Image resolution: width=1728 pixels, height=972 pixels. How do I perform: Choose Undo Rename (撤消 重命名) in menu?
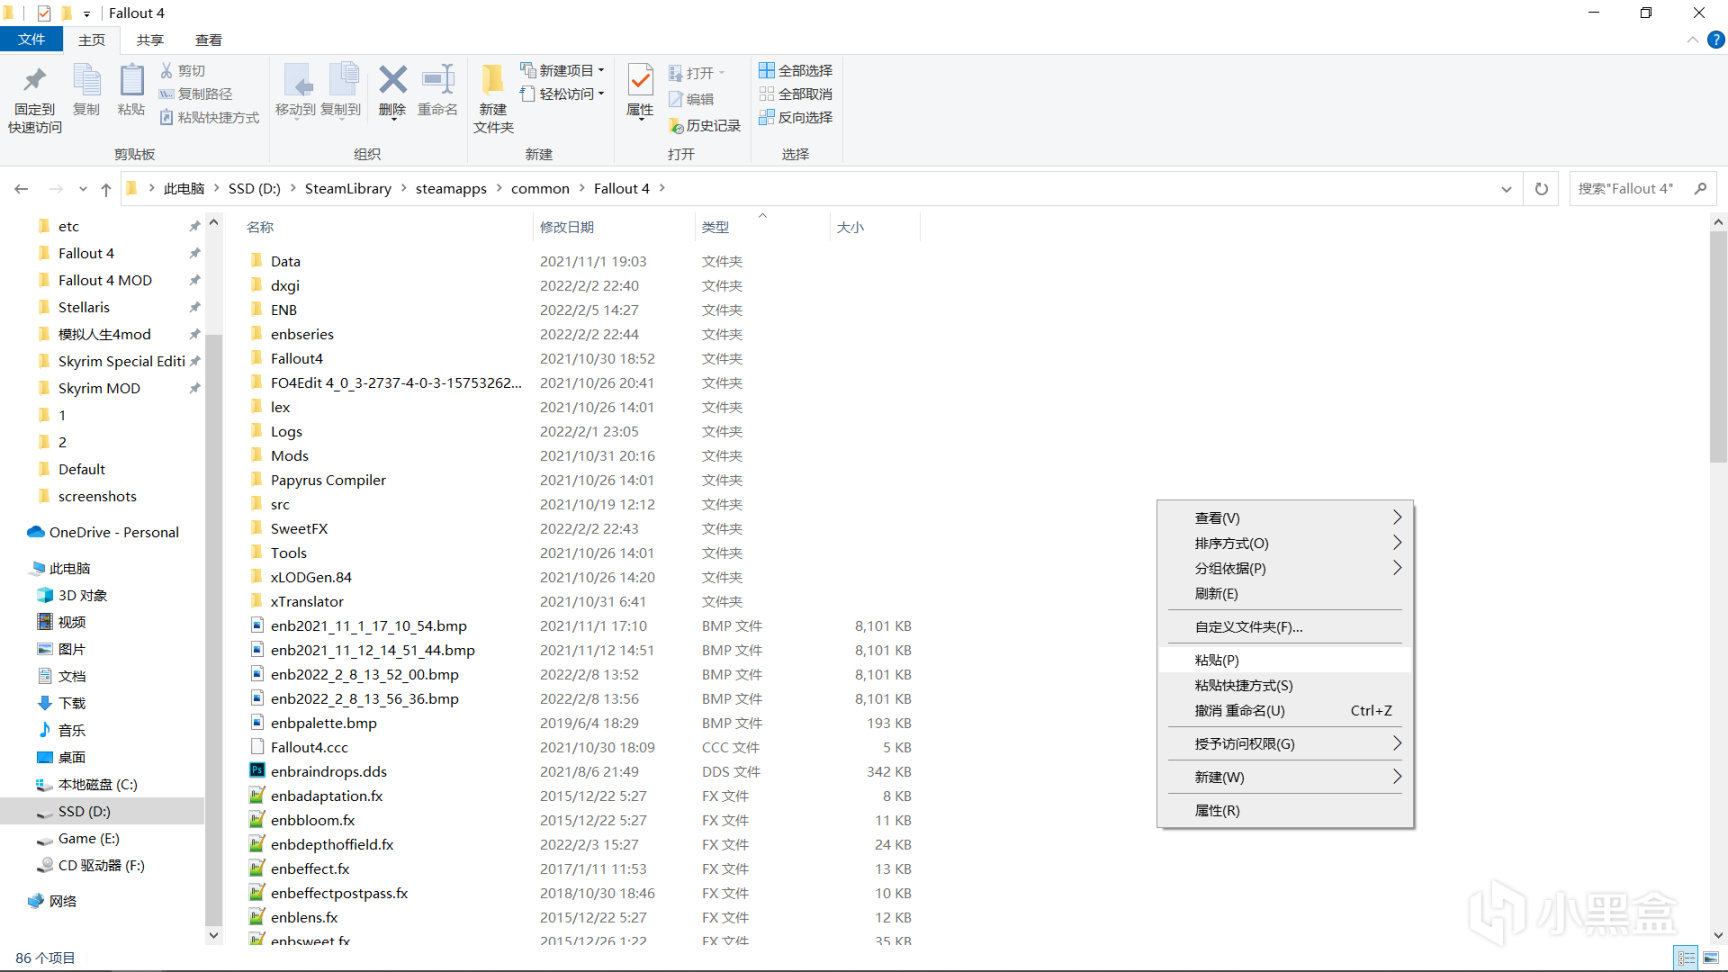[1285, 711]
